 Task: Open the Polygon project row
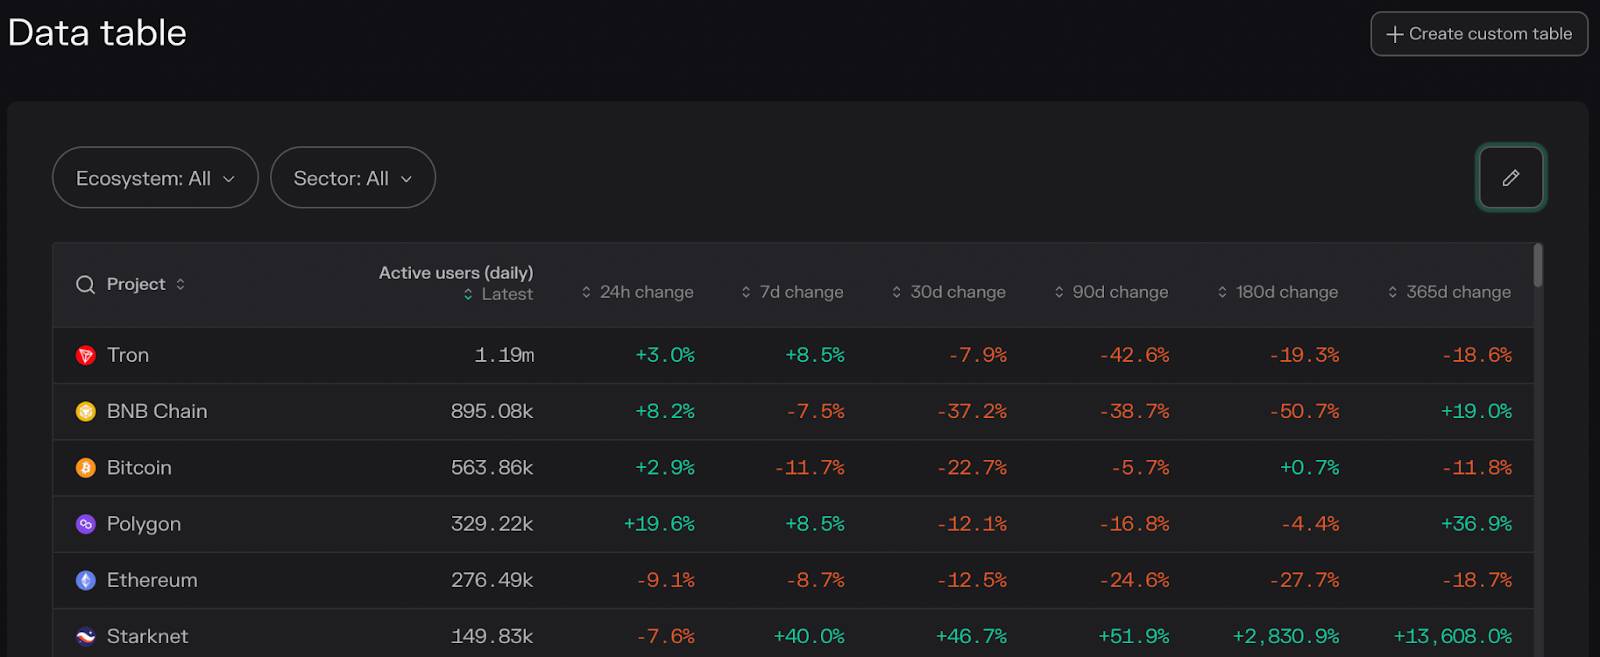pyautogui.click(x=793, y=524)
